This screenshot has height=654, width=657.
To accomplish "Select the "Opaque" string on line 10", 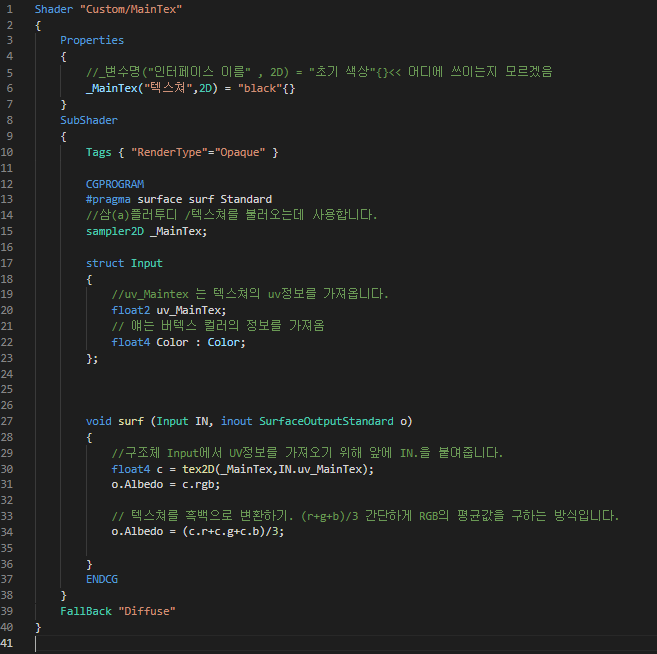I will click(240, 152).
